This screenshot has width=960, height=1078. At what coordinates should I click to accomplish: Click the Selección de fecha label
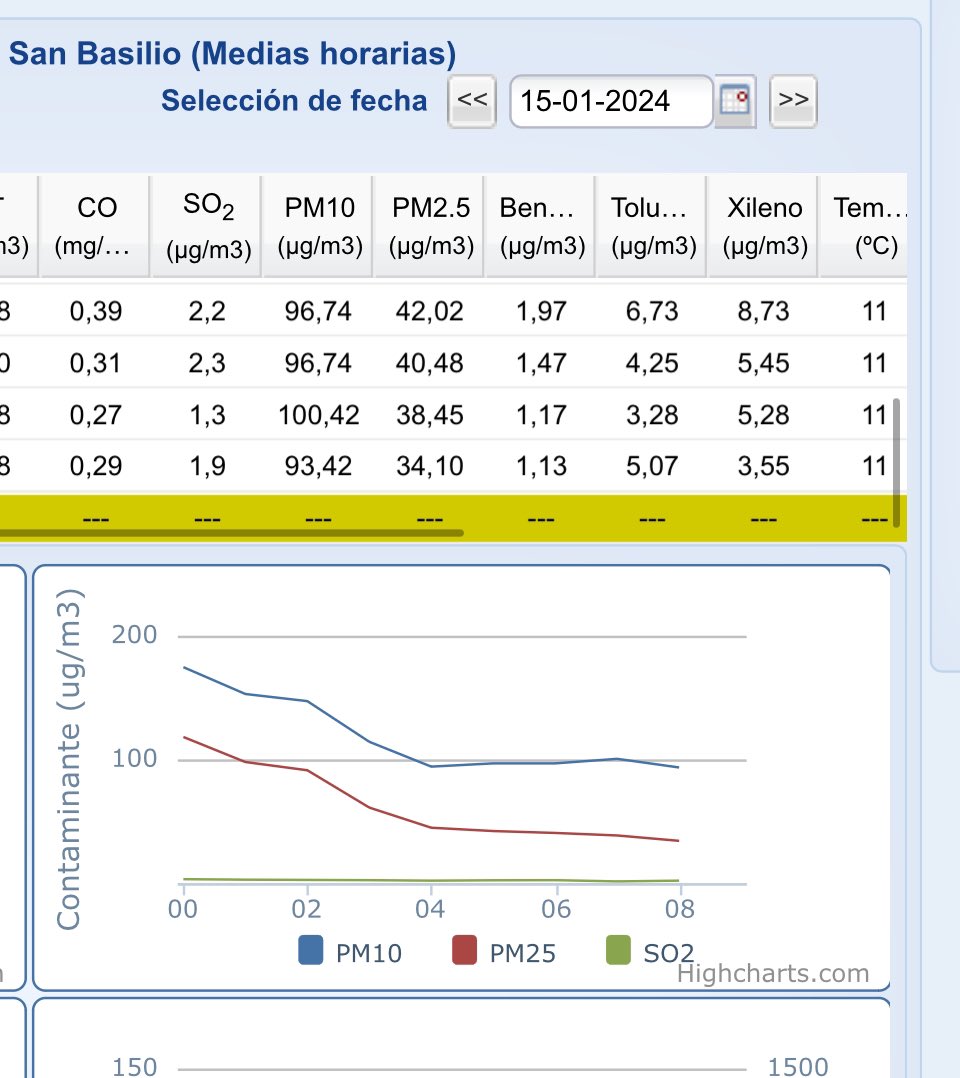[x=294, y=100]
